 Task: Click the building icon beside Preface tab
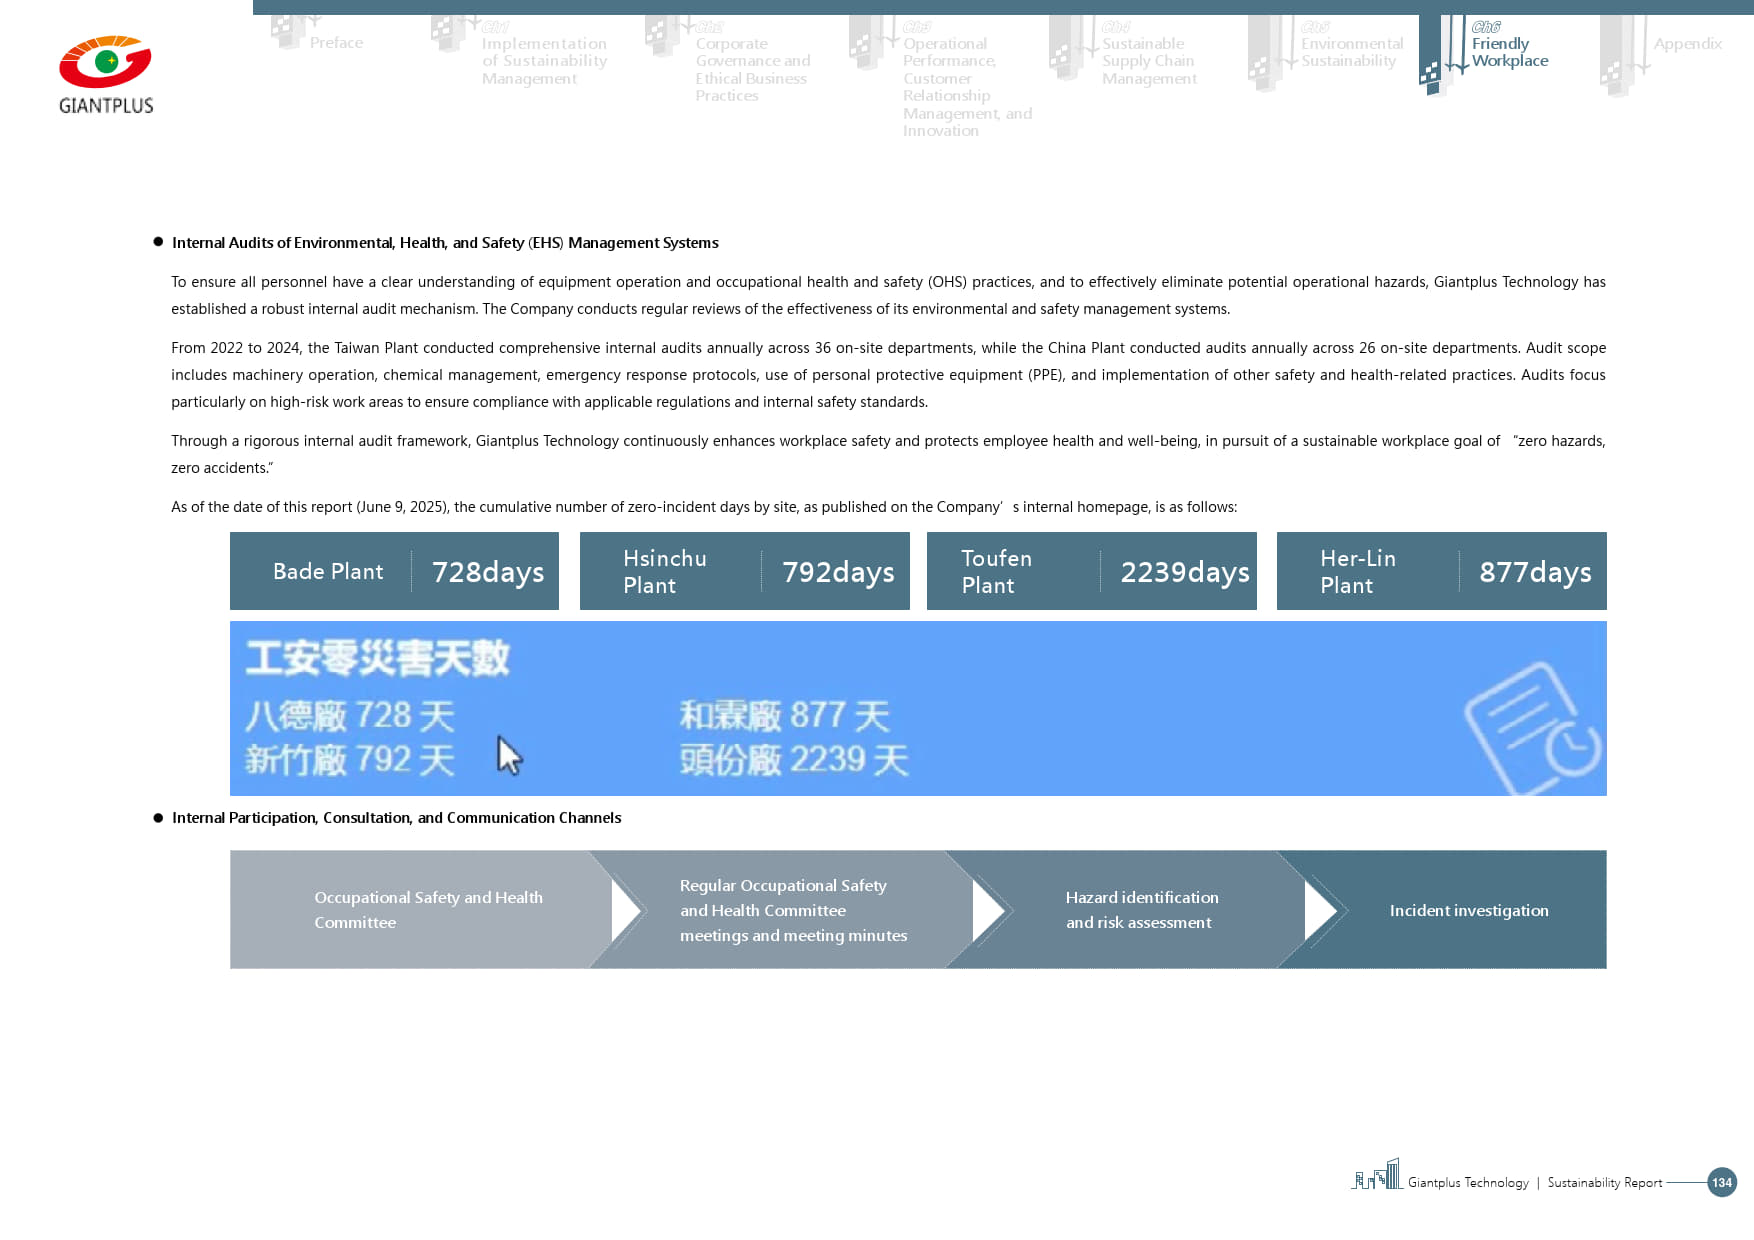288,32
